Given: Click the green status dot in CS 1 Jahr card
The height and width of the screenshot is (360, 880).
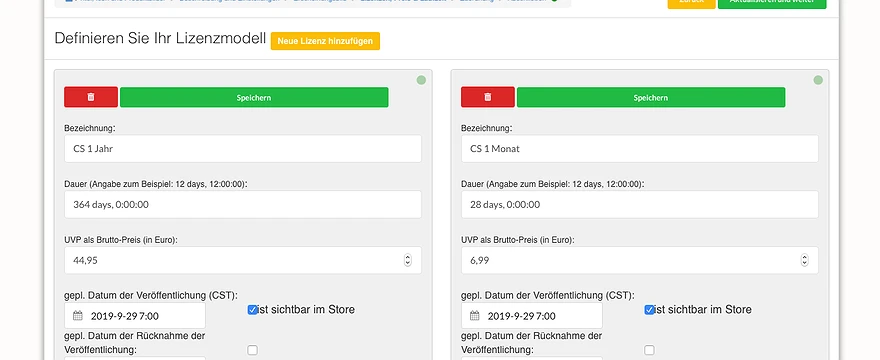Looking at the screenshot, I should point(421,80).
